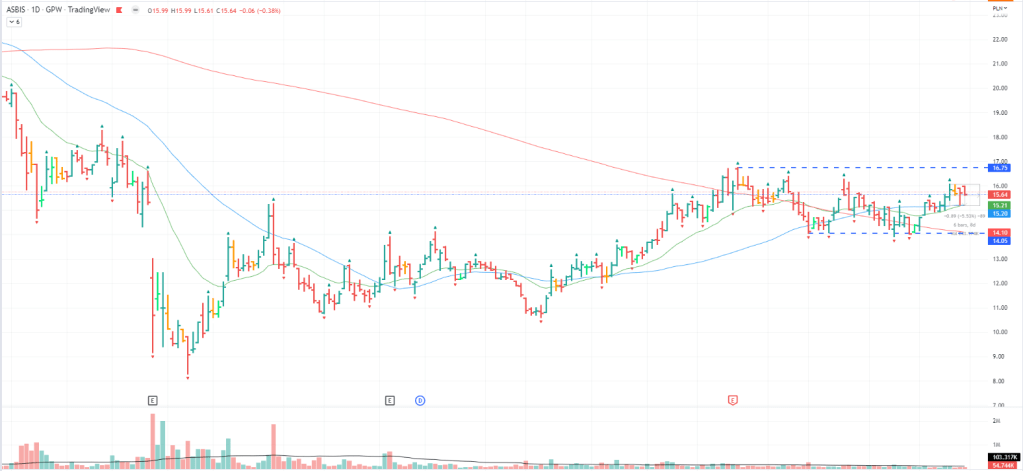Screen dimensions: 1023x471
Task: Select the 14.05 support price label
Action: (x=1000, y=241)
